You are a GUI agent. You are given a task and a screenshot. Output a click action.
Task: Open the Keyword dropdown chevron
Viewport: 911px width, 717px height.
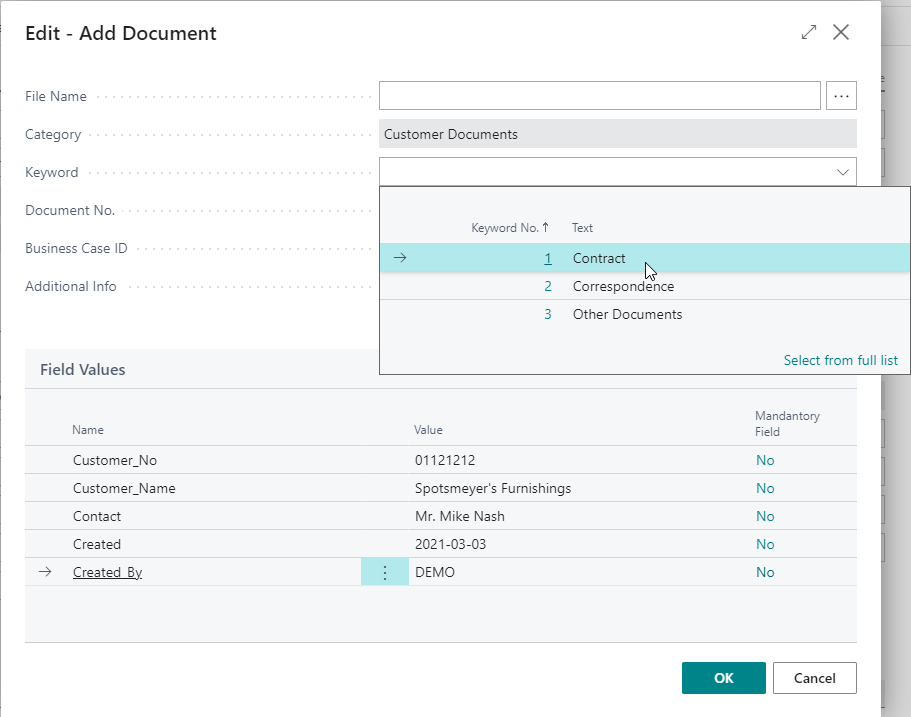tap(842, 172)
